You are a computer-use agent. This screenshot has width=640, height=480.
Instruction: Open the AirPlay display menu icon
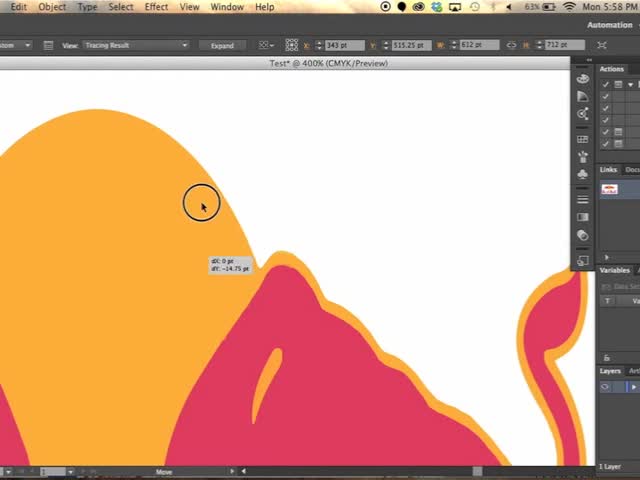click(x=455, y=7)
